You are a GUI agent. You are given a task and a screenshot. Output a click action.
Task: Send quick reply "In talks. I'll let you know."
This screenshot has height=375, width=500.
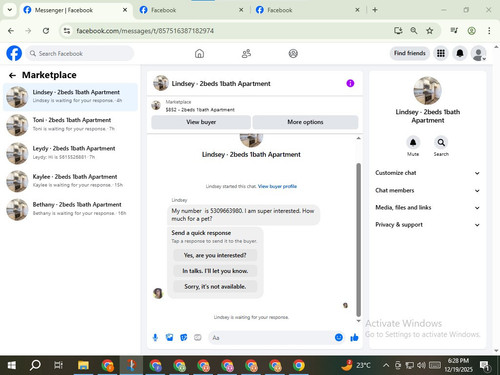[215, 271]
